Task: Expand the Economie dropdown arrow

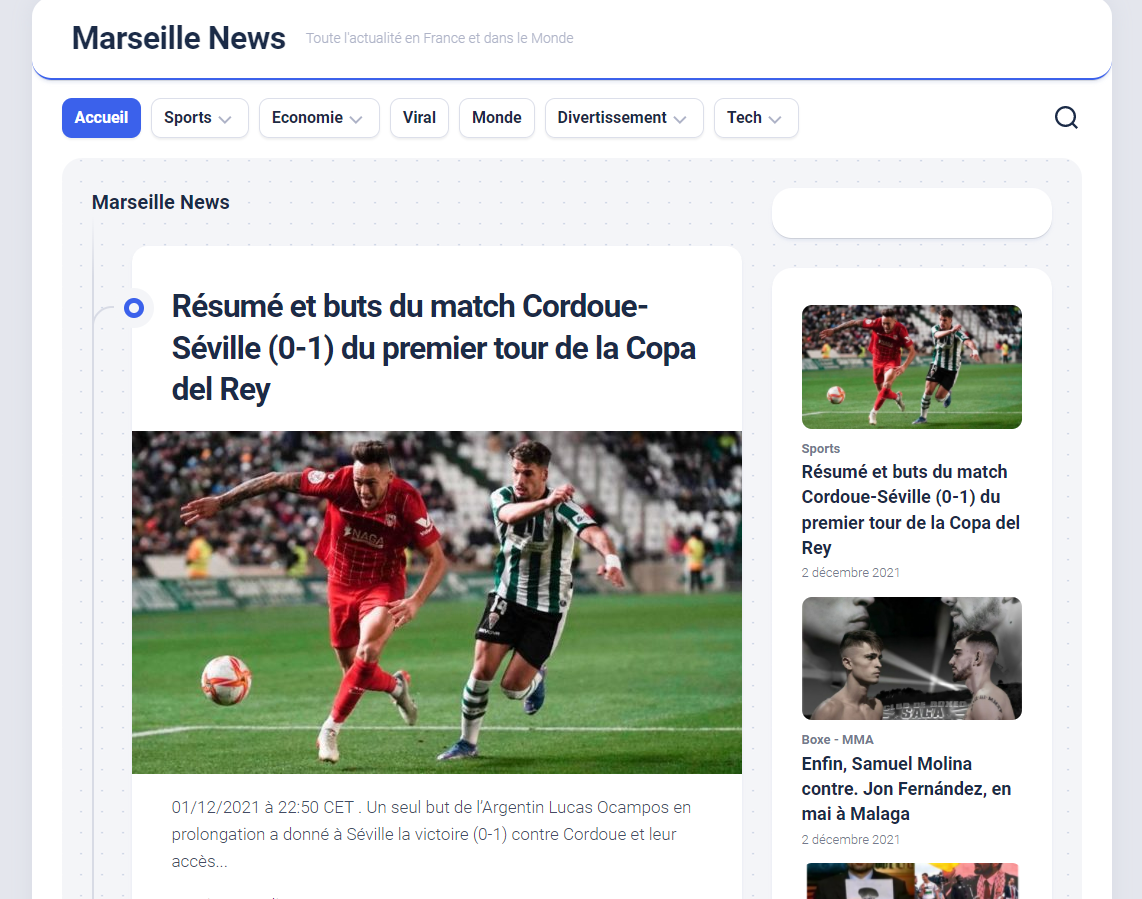Action: [356, 119]
